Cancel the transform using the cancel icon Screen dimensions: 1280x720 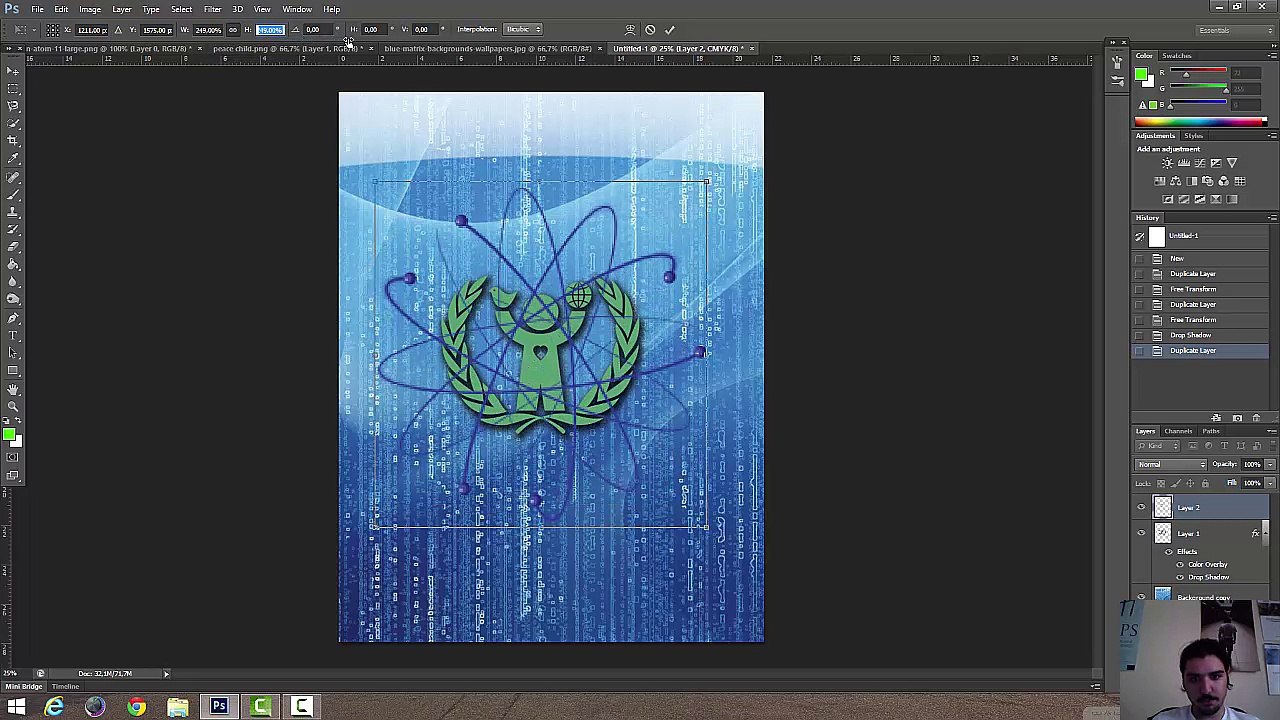650,30
